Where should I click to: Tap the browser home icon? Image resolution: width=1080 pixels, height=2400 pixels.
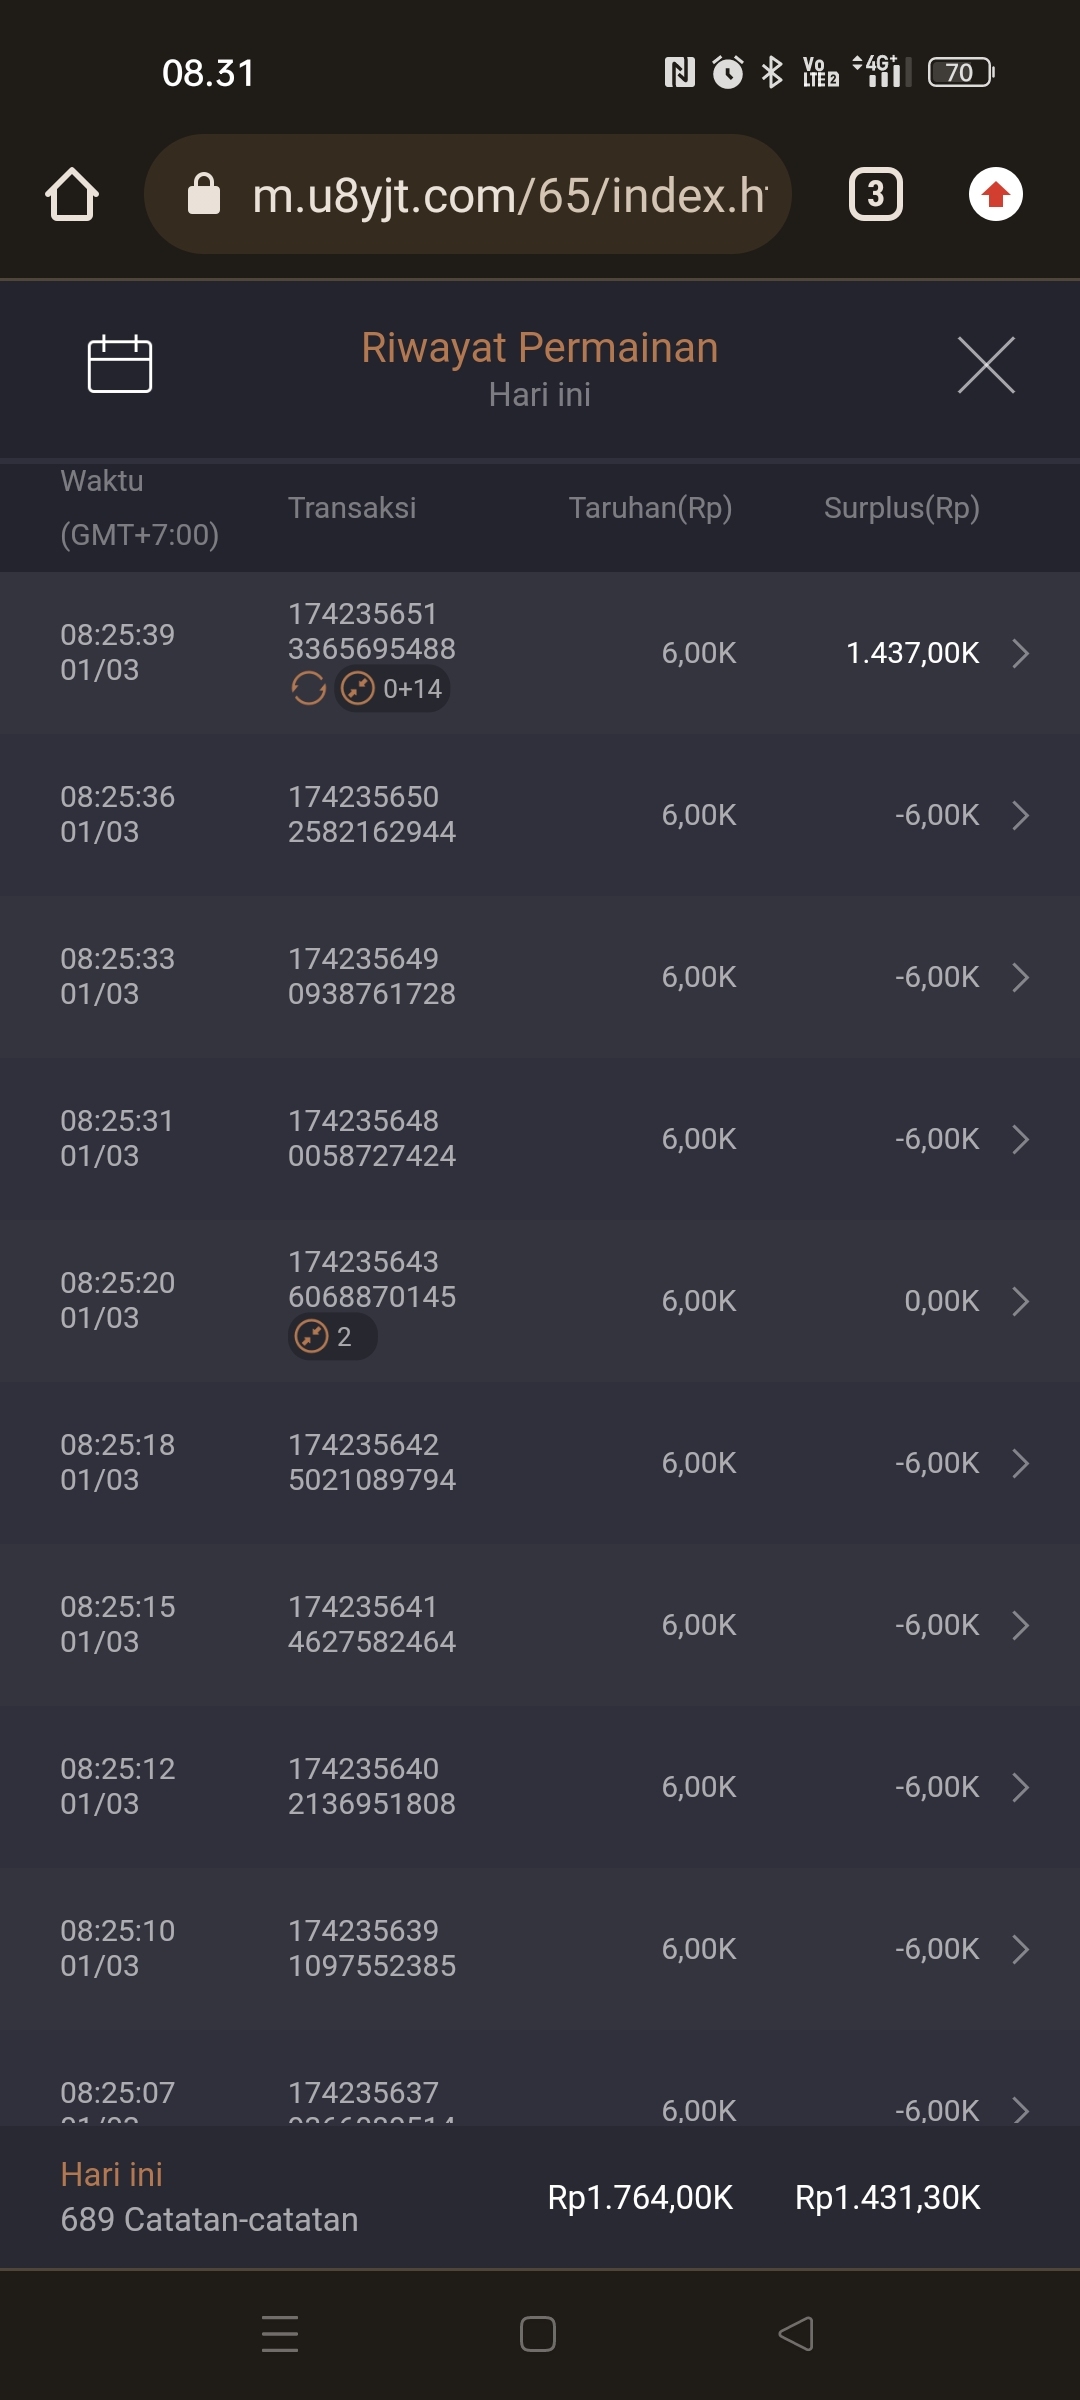[x=72, y=194]
